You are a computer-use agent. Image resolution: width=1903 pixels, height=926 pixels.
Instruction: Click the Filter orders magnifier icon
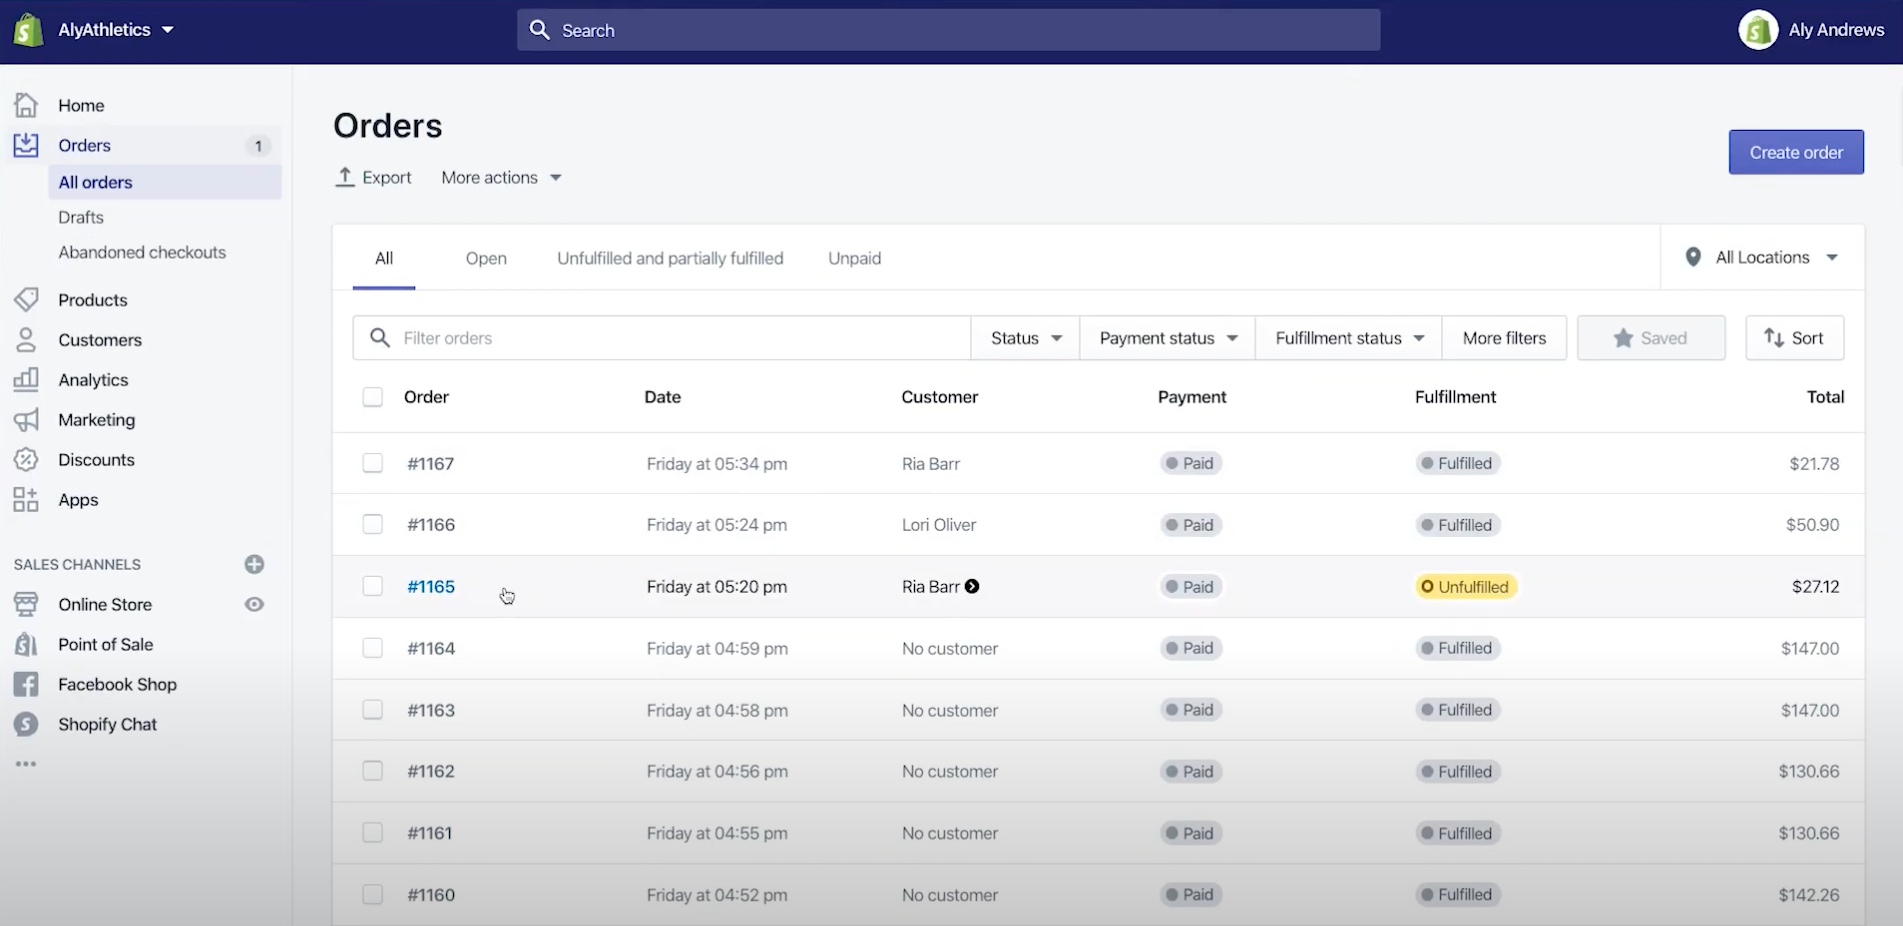click(x=380, y=338)
